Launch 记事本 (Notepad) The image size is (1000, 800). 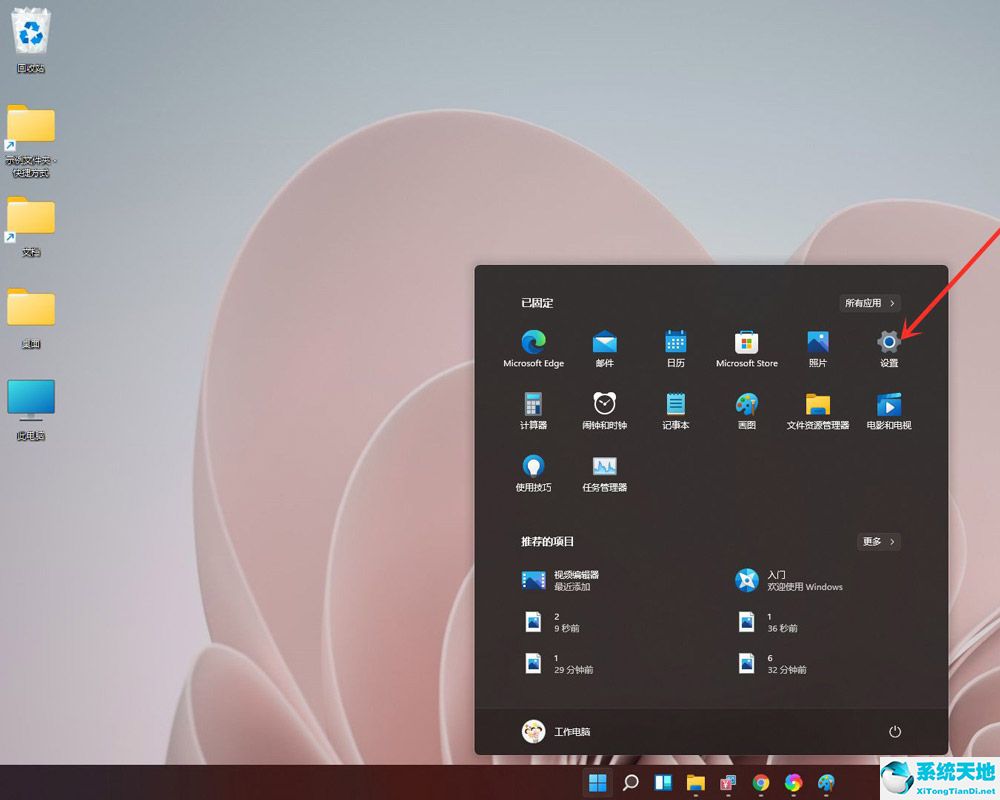pos(675,406)
